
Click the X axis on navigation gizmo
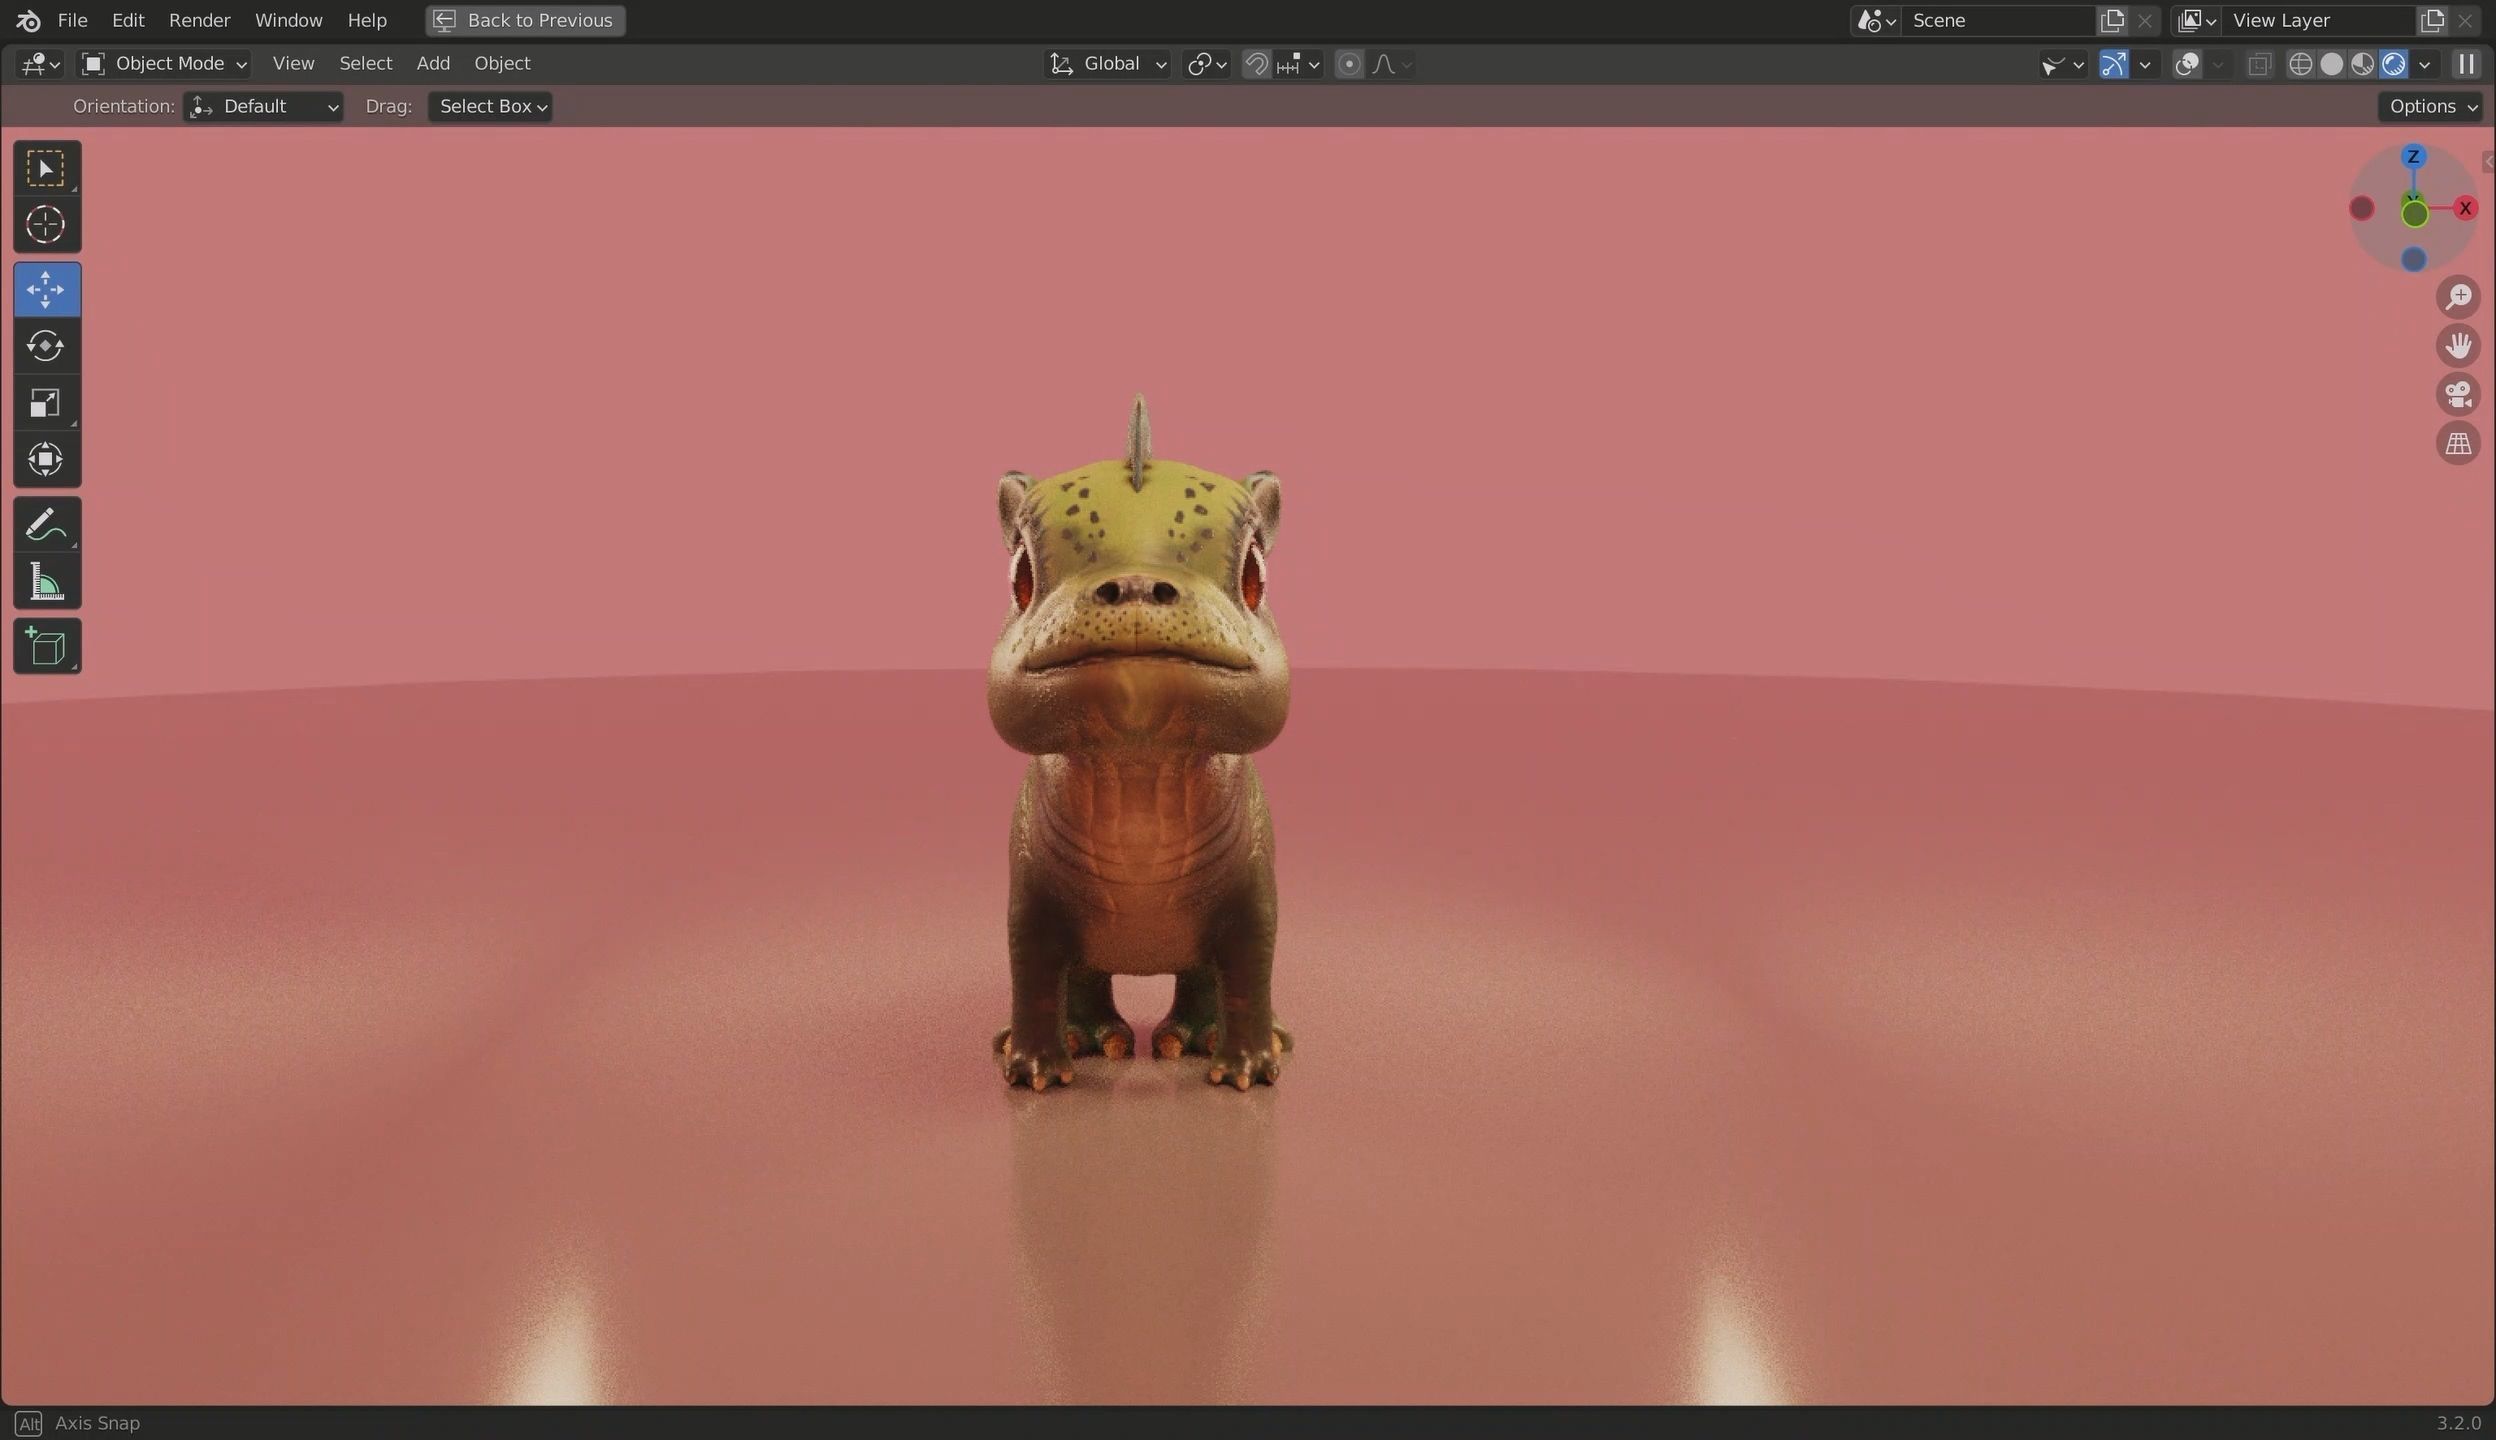point(2465,208)
